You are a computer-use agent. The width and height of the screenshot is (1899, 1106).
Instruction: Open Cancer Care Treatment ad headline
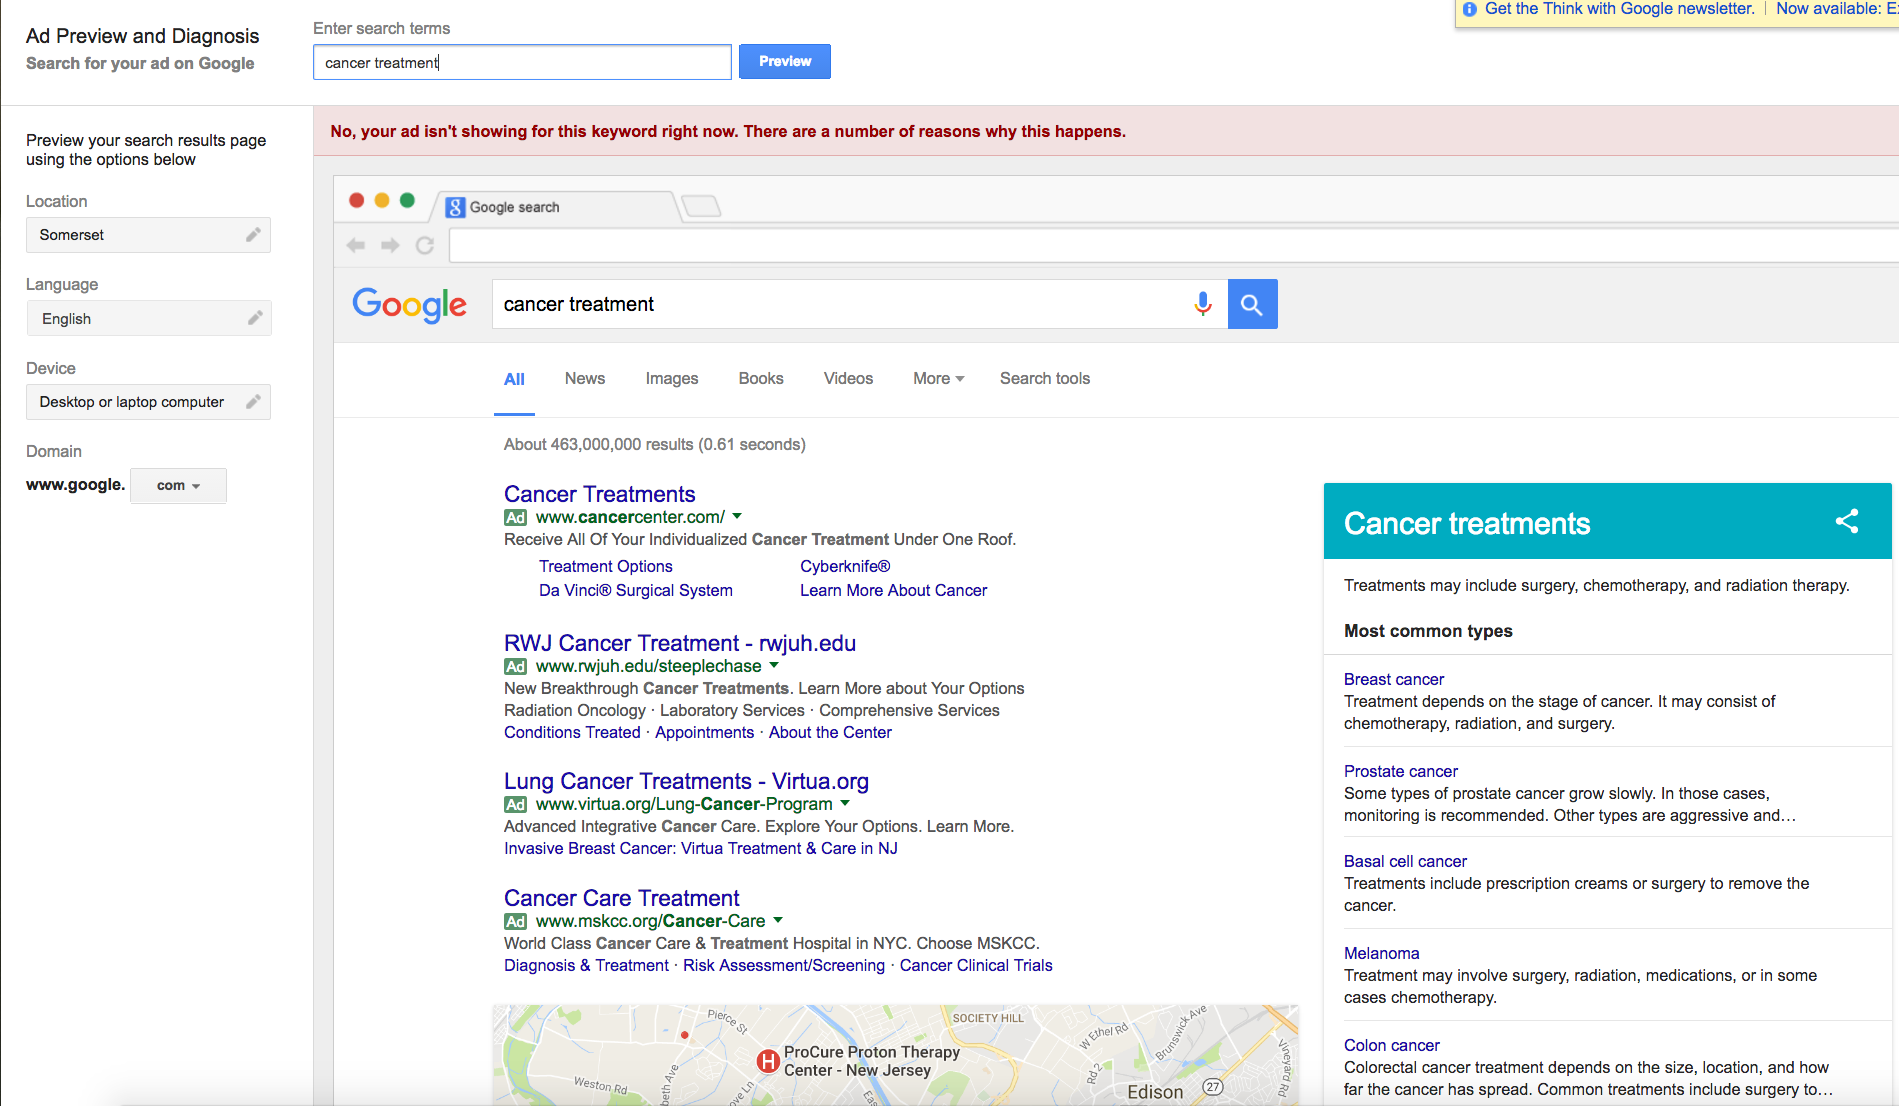pos(622,898)
